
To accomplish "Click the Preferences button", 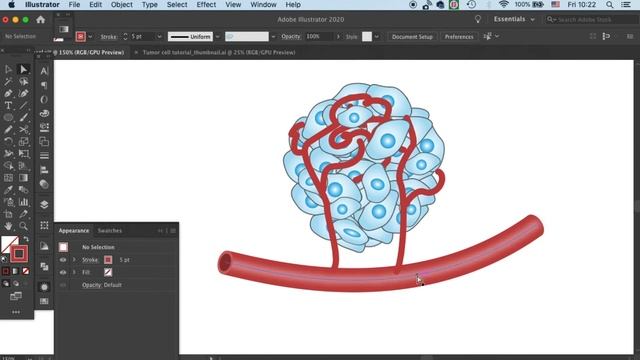I will point(459,36).
